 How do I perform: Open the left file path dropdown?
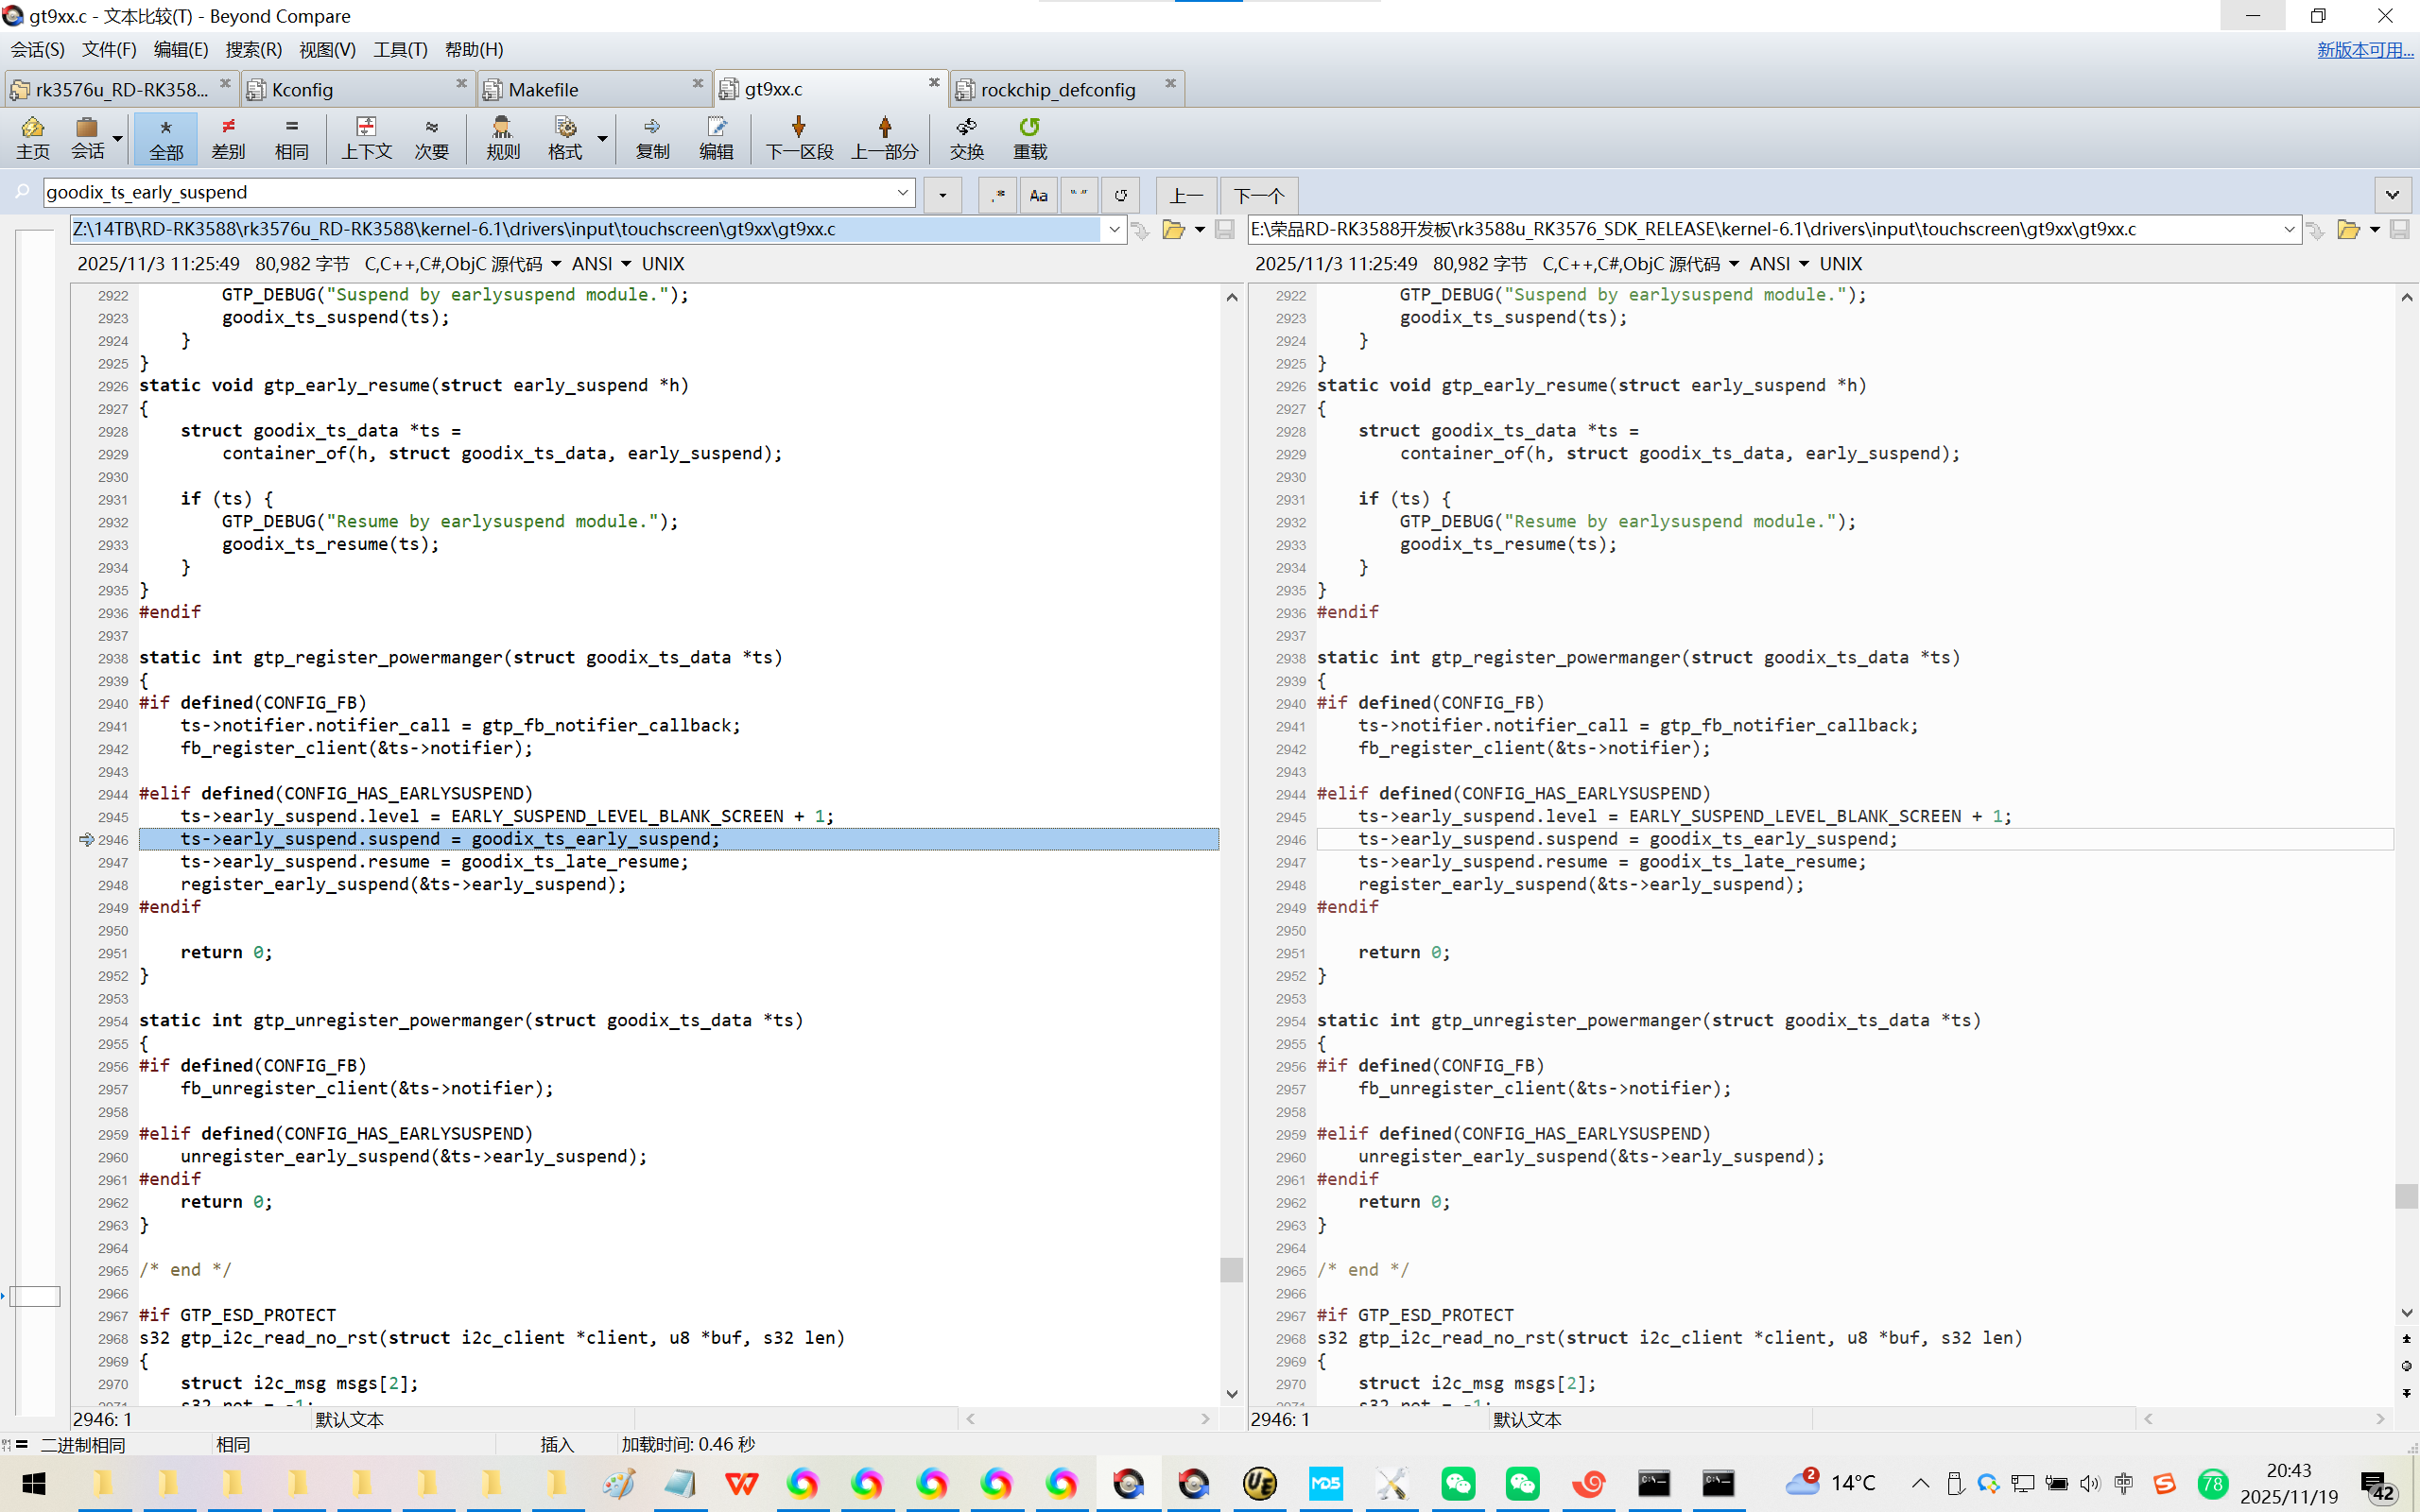point(1114,230)
